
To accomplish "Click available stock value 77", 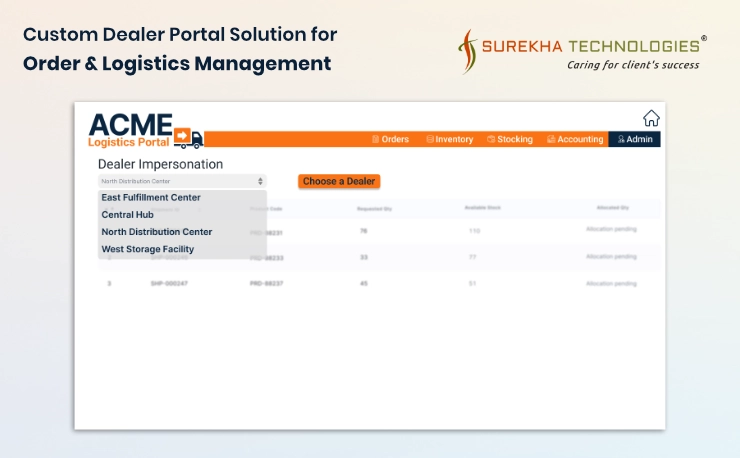I will coord(472,257).
